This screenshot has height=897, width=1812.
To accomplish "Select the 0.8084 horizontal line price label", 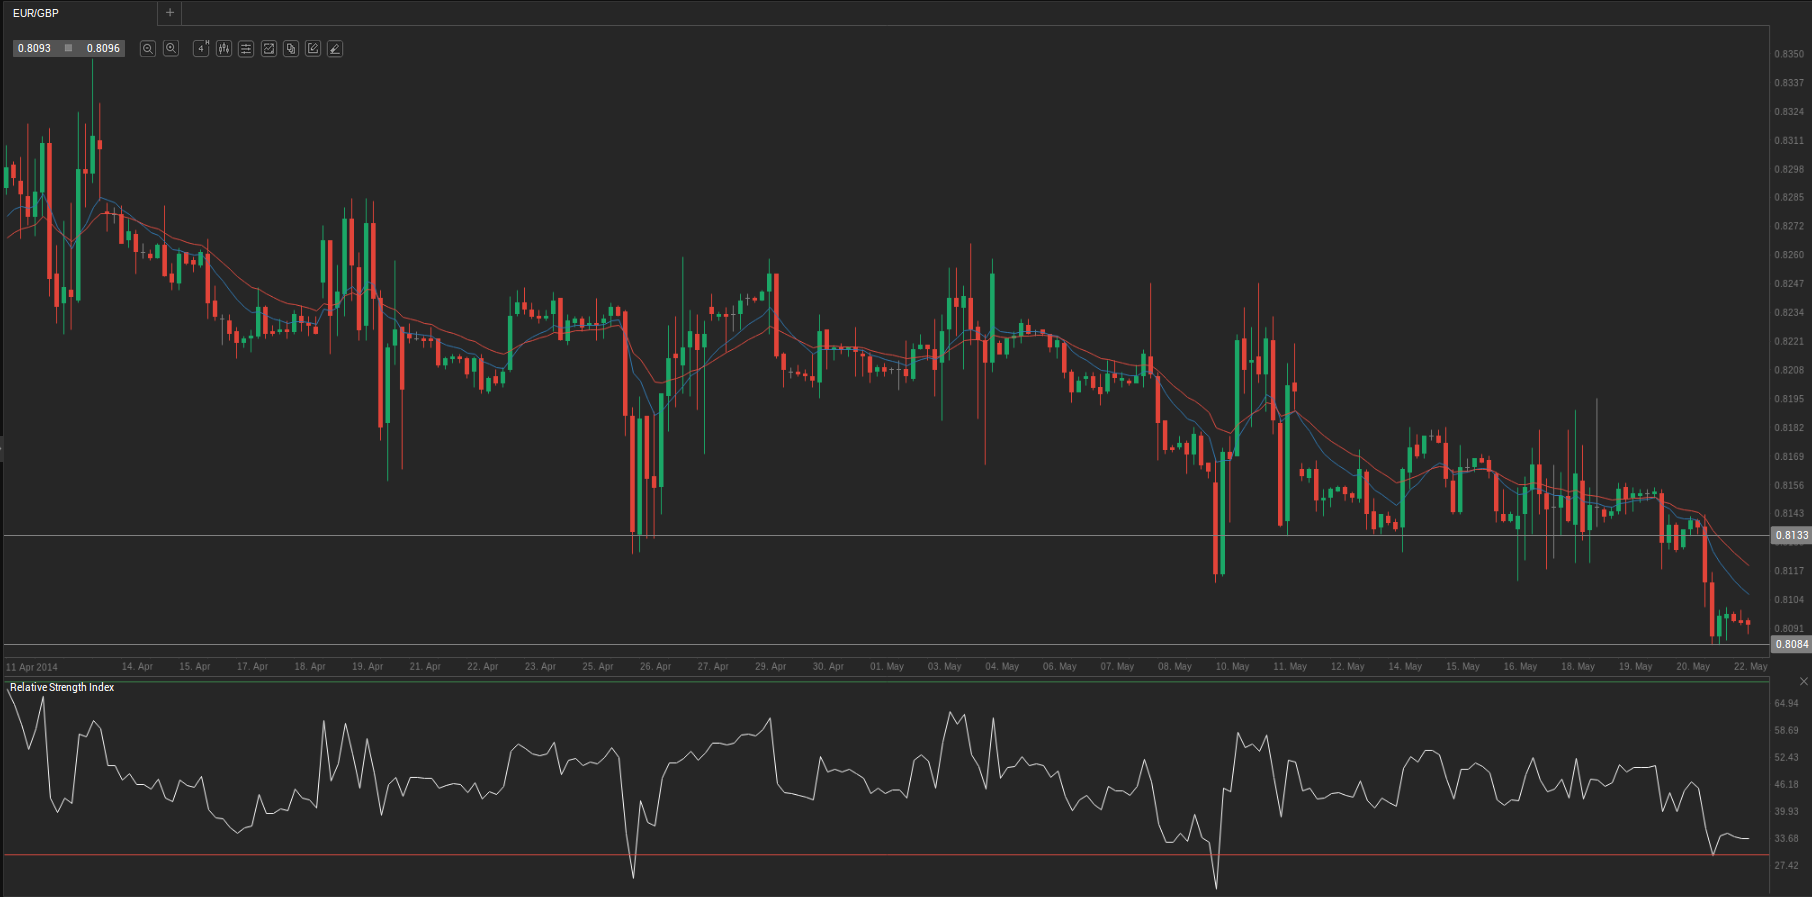I will [1790, 644].
